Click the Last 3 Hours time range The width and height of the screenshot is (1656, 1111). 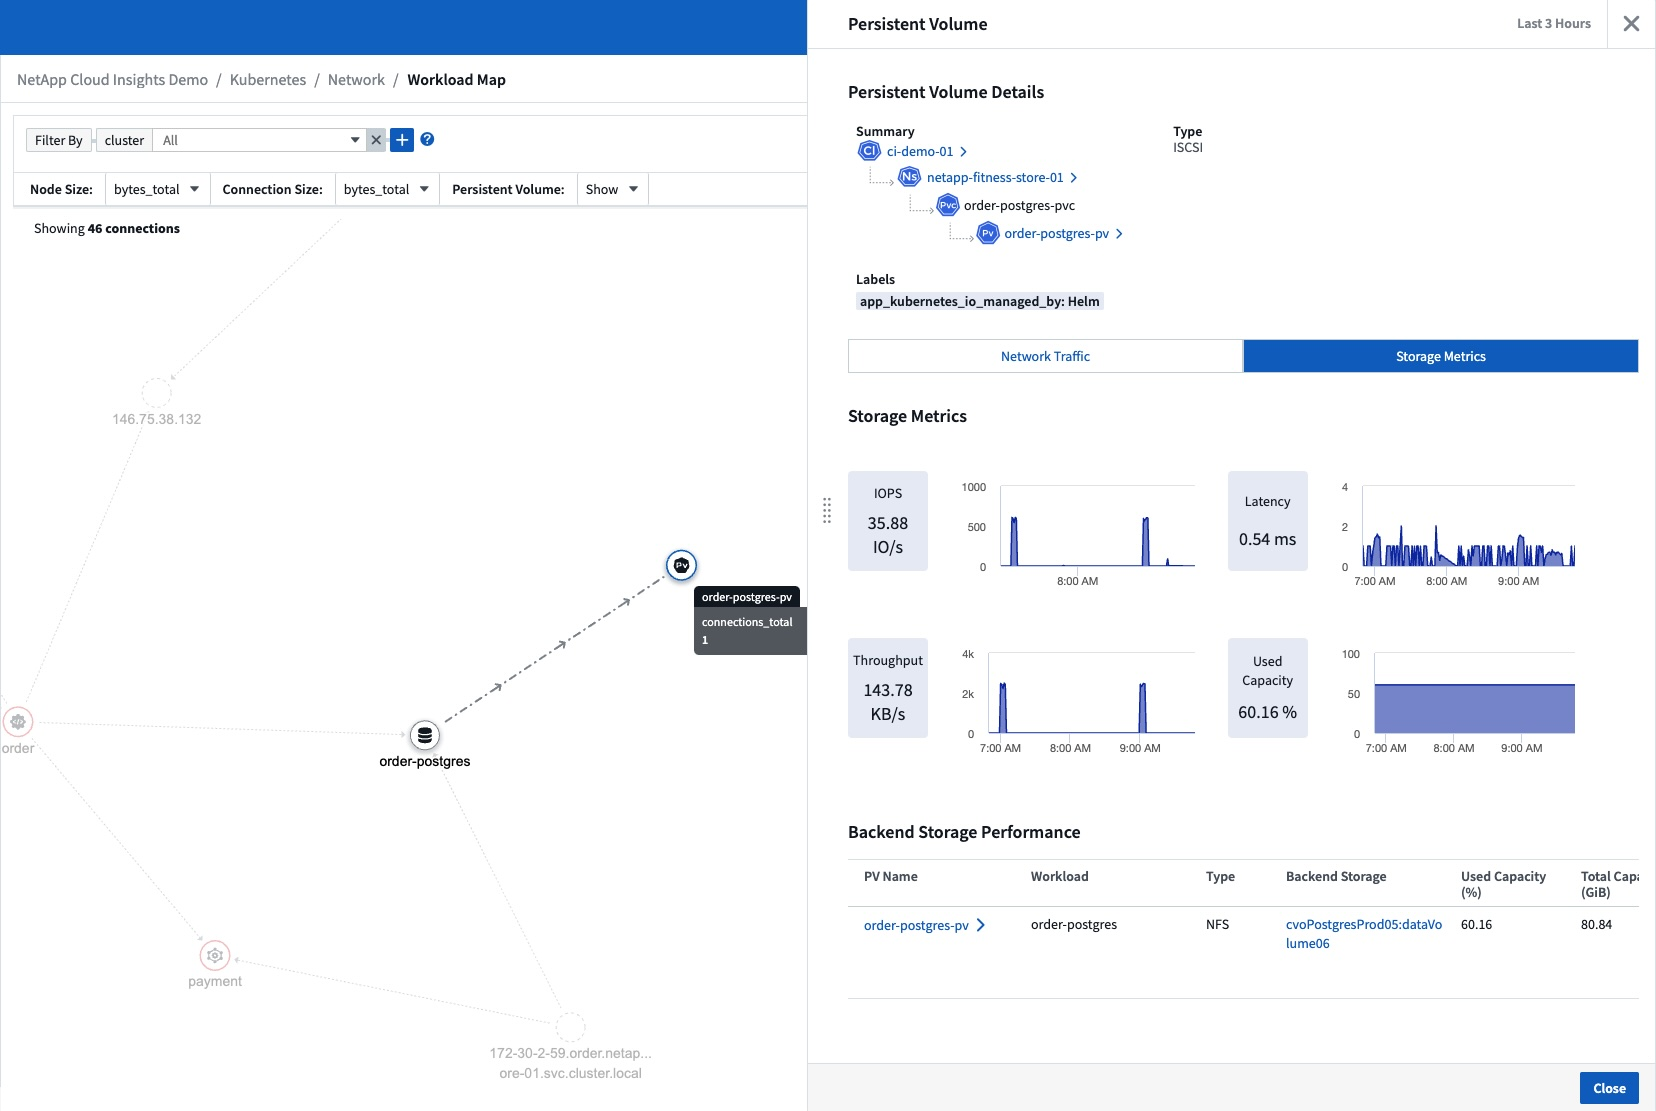(x=1553, y=24)
